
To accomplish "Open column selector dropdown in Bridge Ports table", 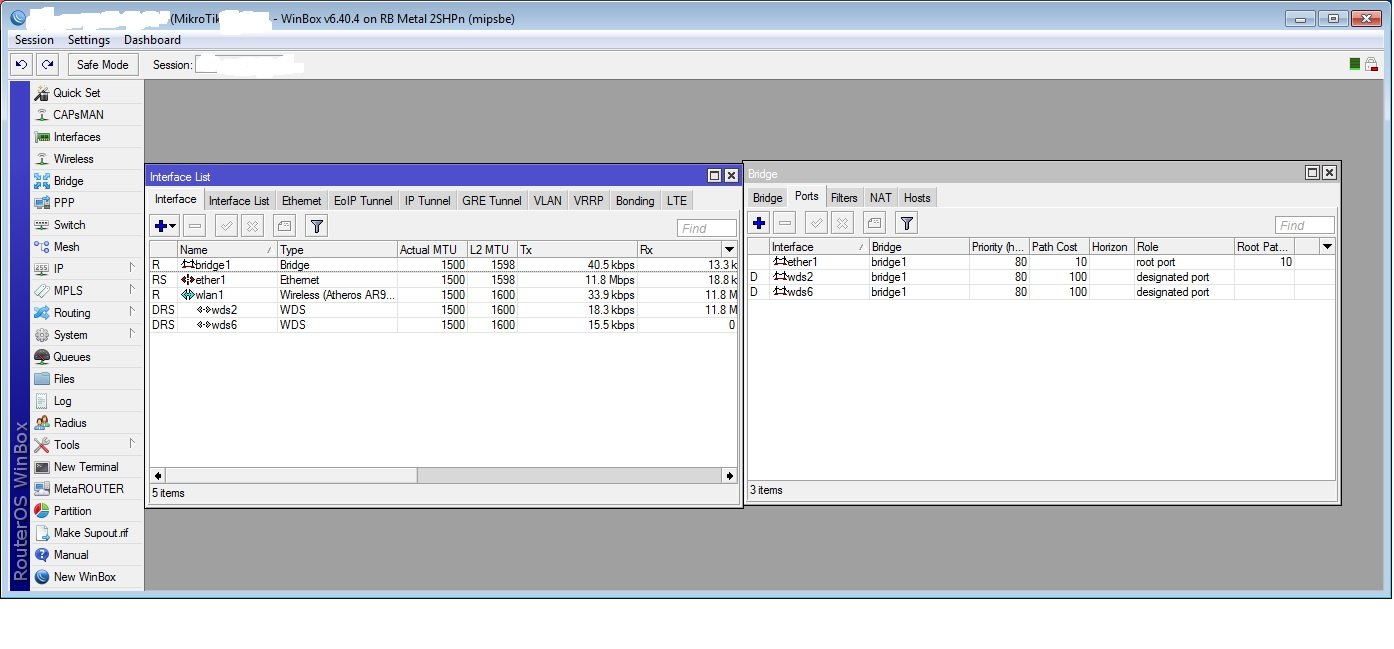I will (x=1327, y=247).
